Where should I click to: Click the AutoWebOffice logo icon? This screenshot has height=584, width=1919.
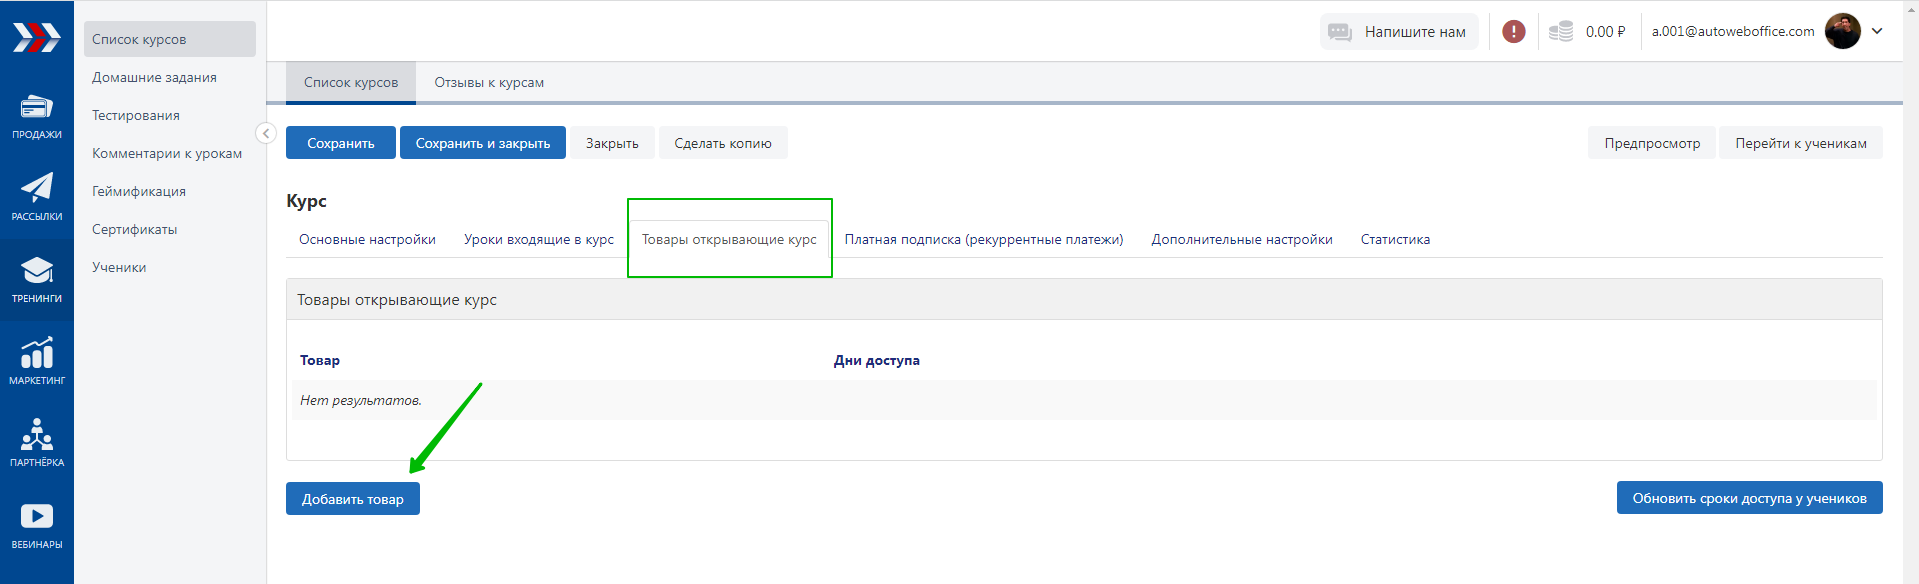click(x=36, y=38)
